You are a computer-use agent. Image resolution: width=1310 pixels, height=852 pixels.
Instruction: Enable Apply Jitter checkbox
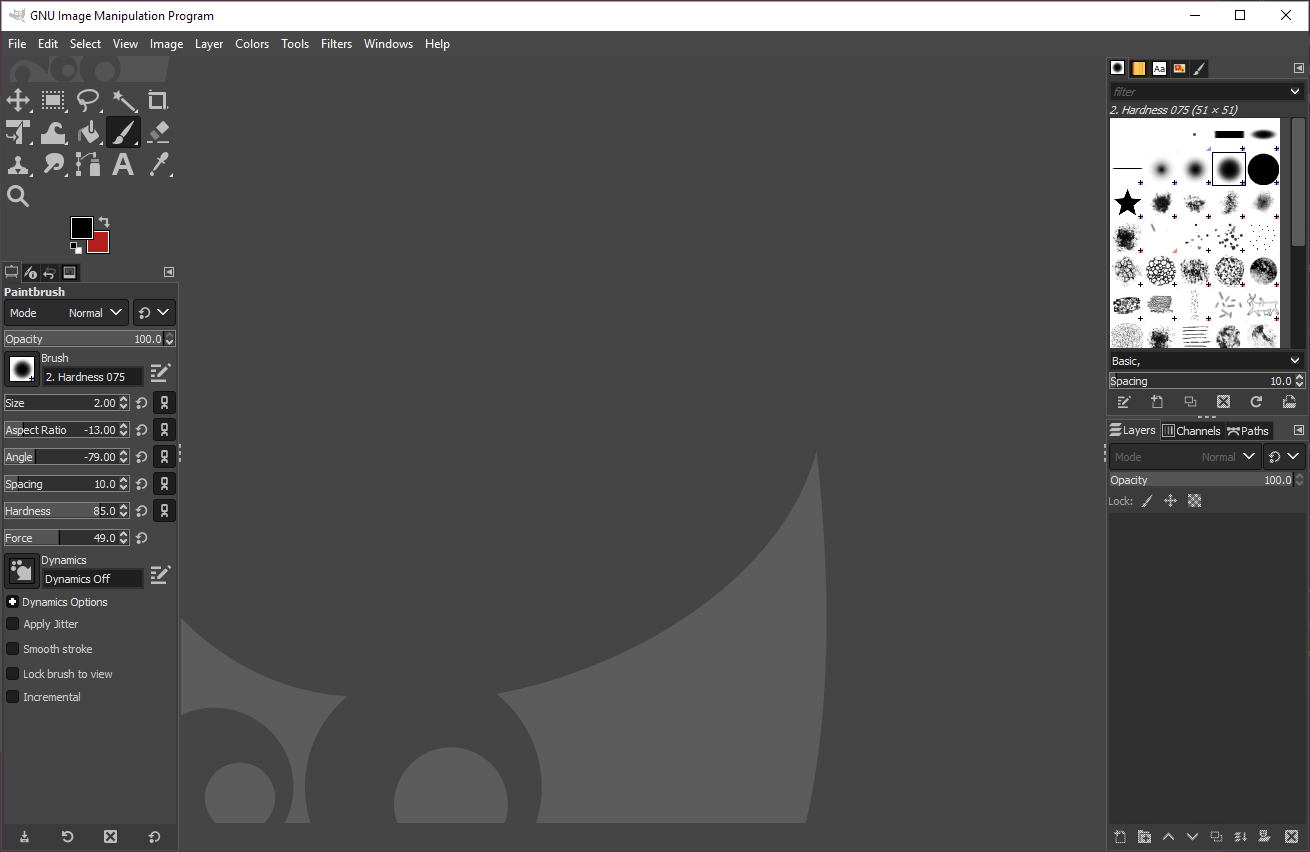pyautogui.click(x=13, y=624)
